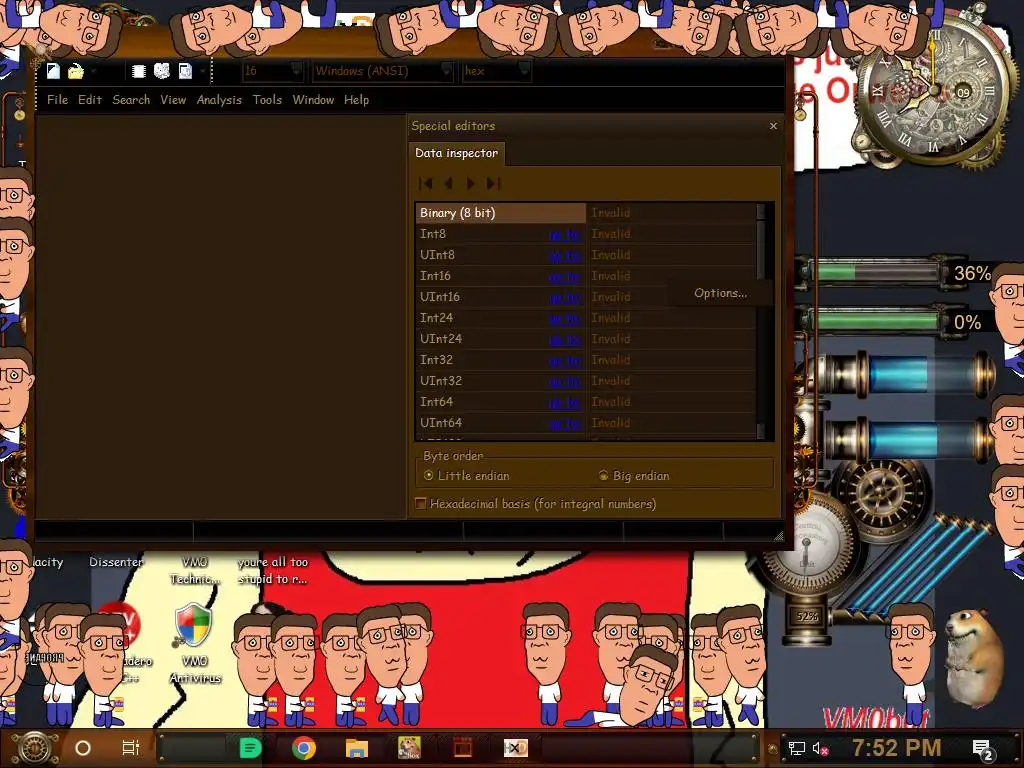This screenshot has width=1024, height=768.
Task: Select the UInt32 row label
Action: pos(441,381)
